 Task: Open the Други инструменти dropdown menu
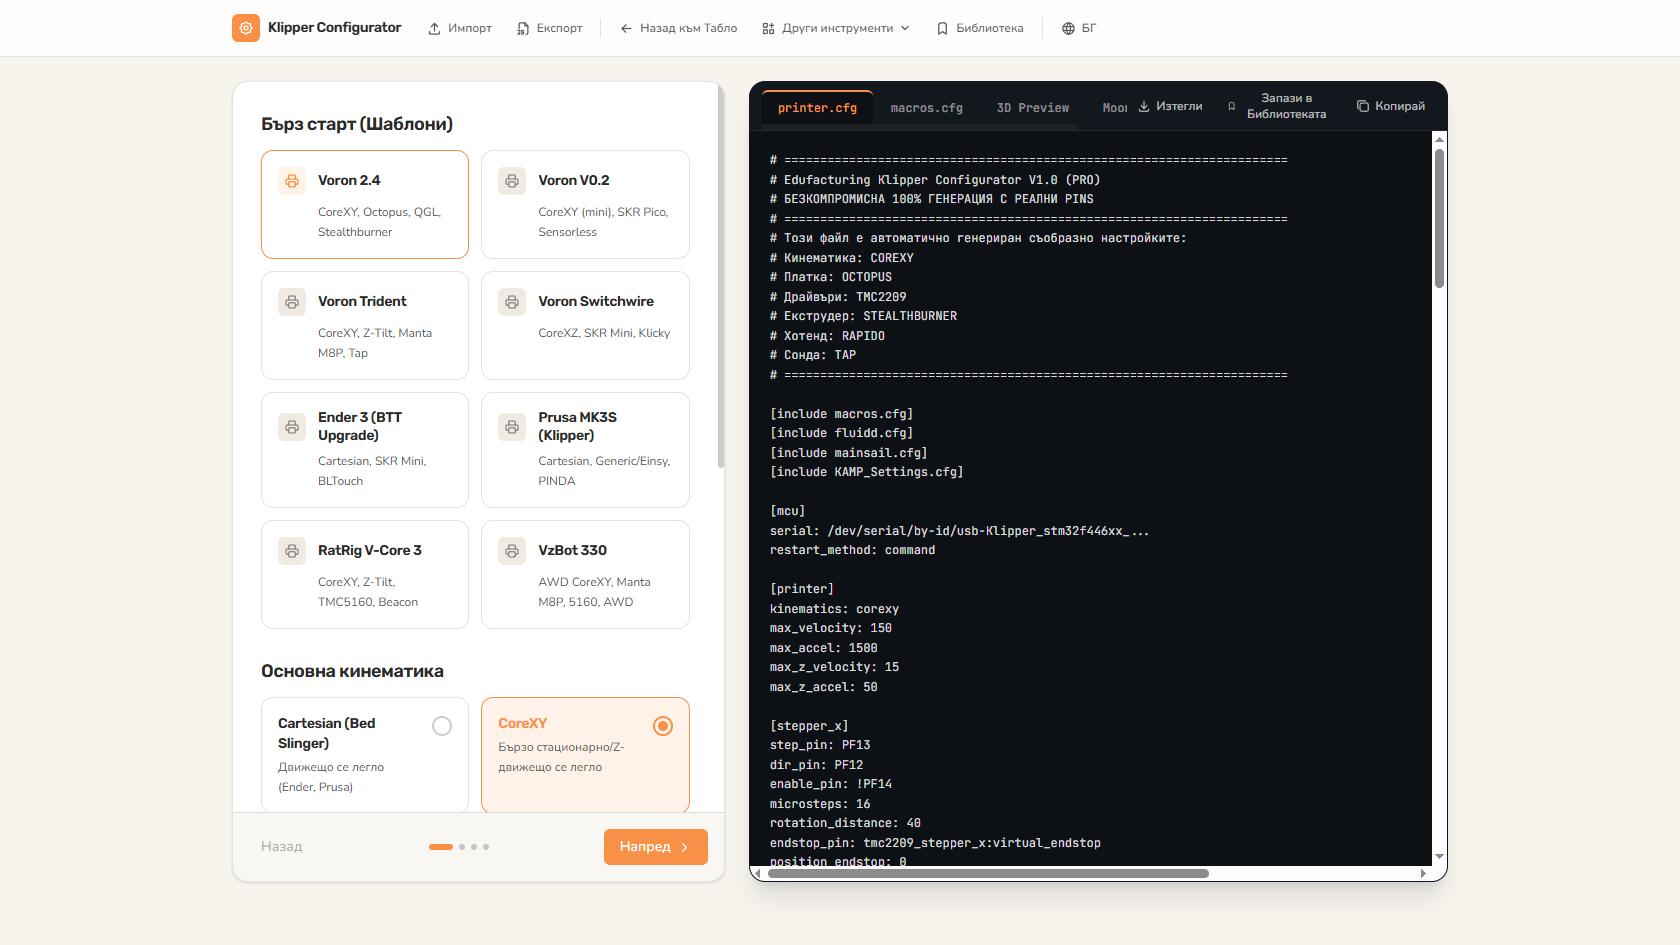[836, 28]
